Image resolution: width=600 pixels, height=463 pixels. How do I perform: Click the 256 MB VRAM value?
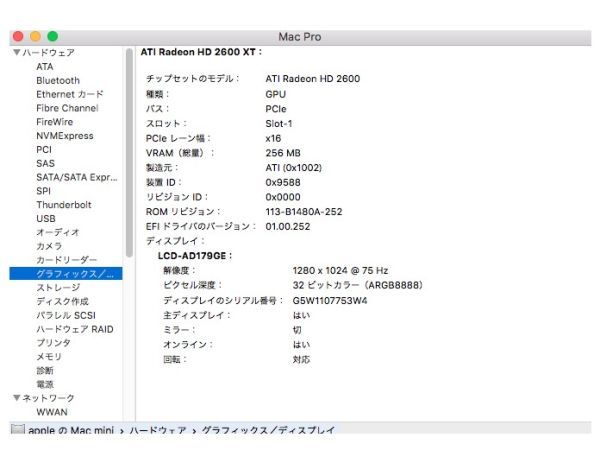pos(283,153)
